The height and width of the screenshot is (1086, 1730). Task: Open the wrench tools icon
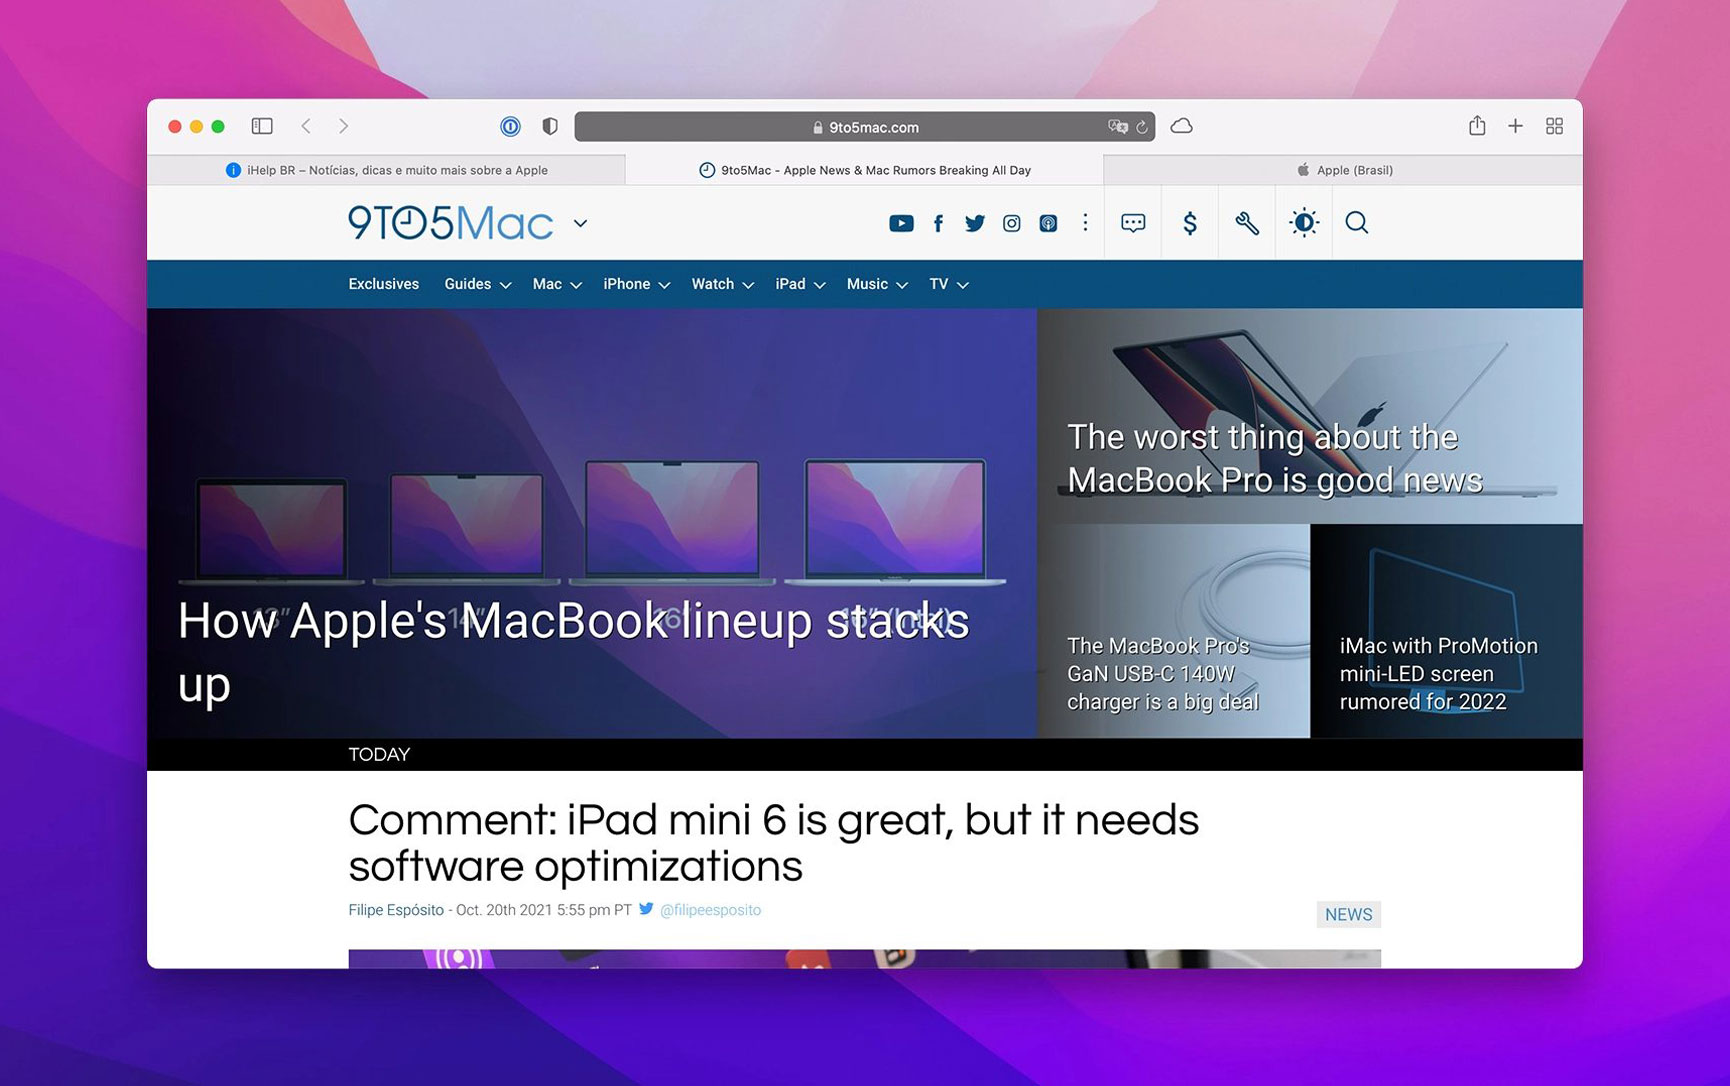coord(1247,223)
